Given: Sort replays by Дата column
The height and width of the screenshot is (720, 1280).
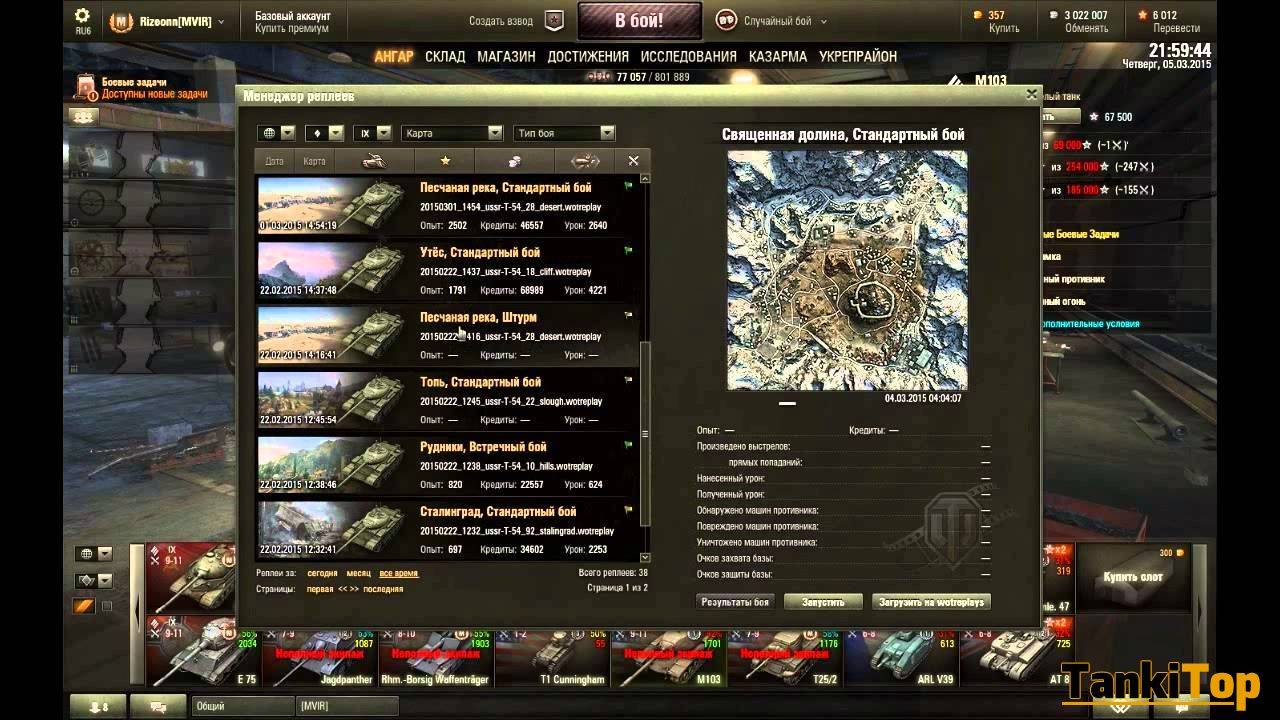Looking at the screenshot, I should pos(274,161).
